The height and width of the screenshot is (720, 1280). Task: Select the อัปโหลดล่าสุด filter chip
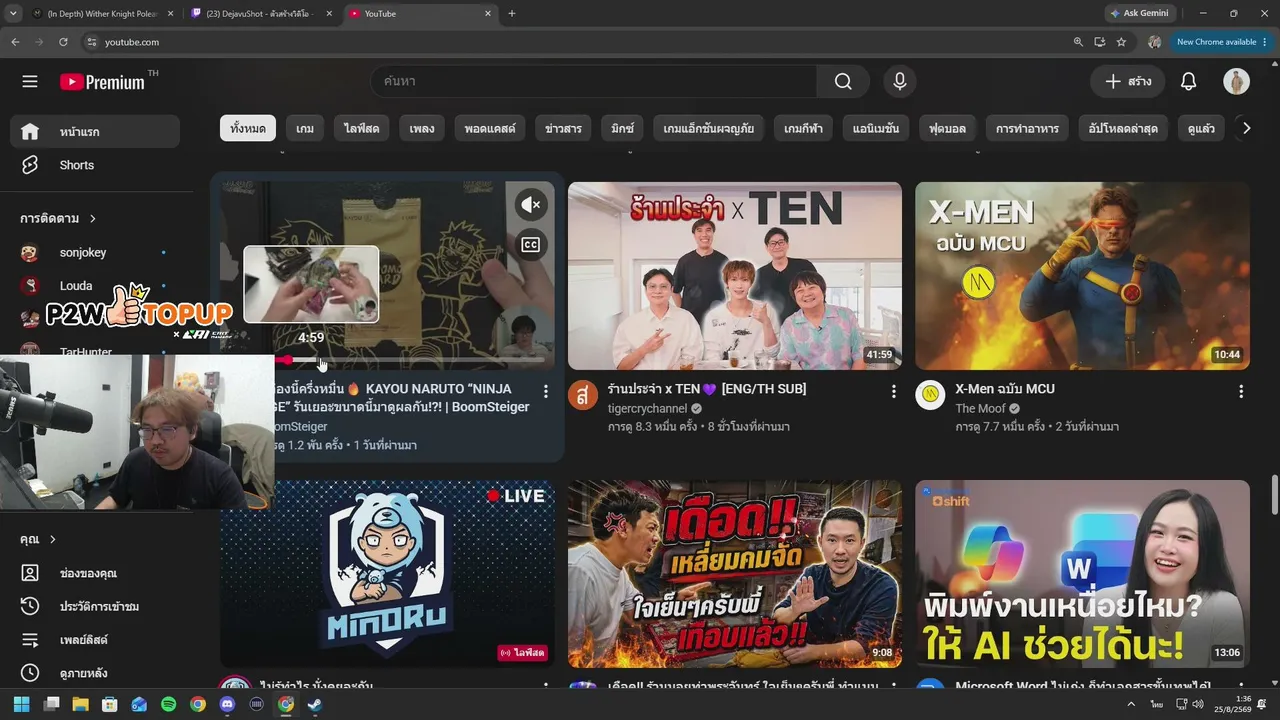pos(1123,128)
